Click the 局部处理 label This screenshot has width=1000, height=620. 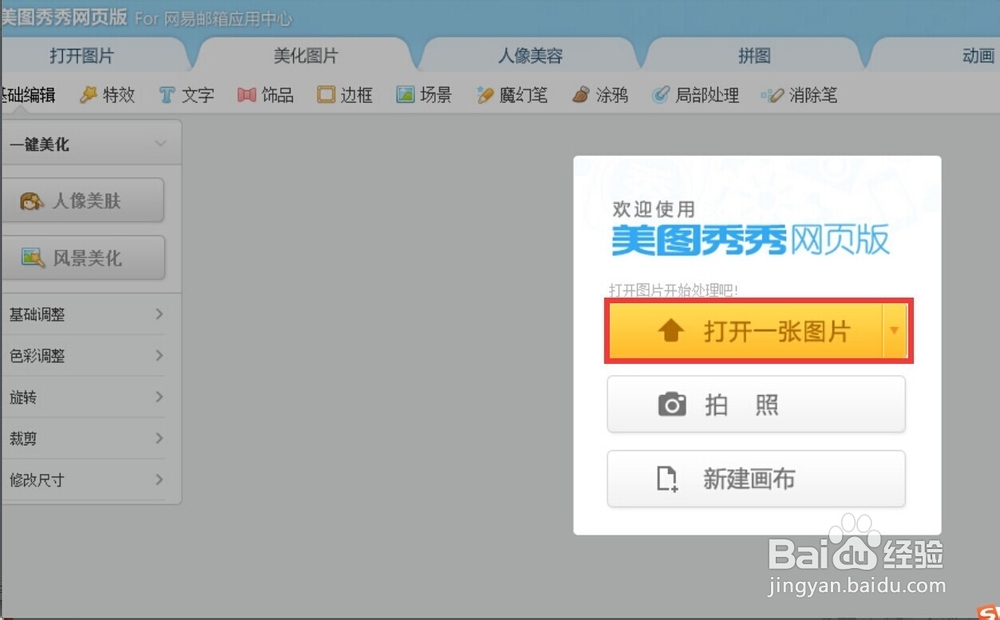pyautogui.click(x=707, y=95)
